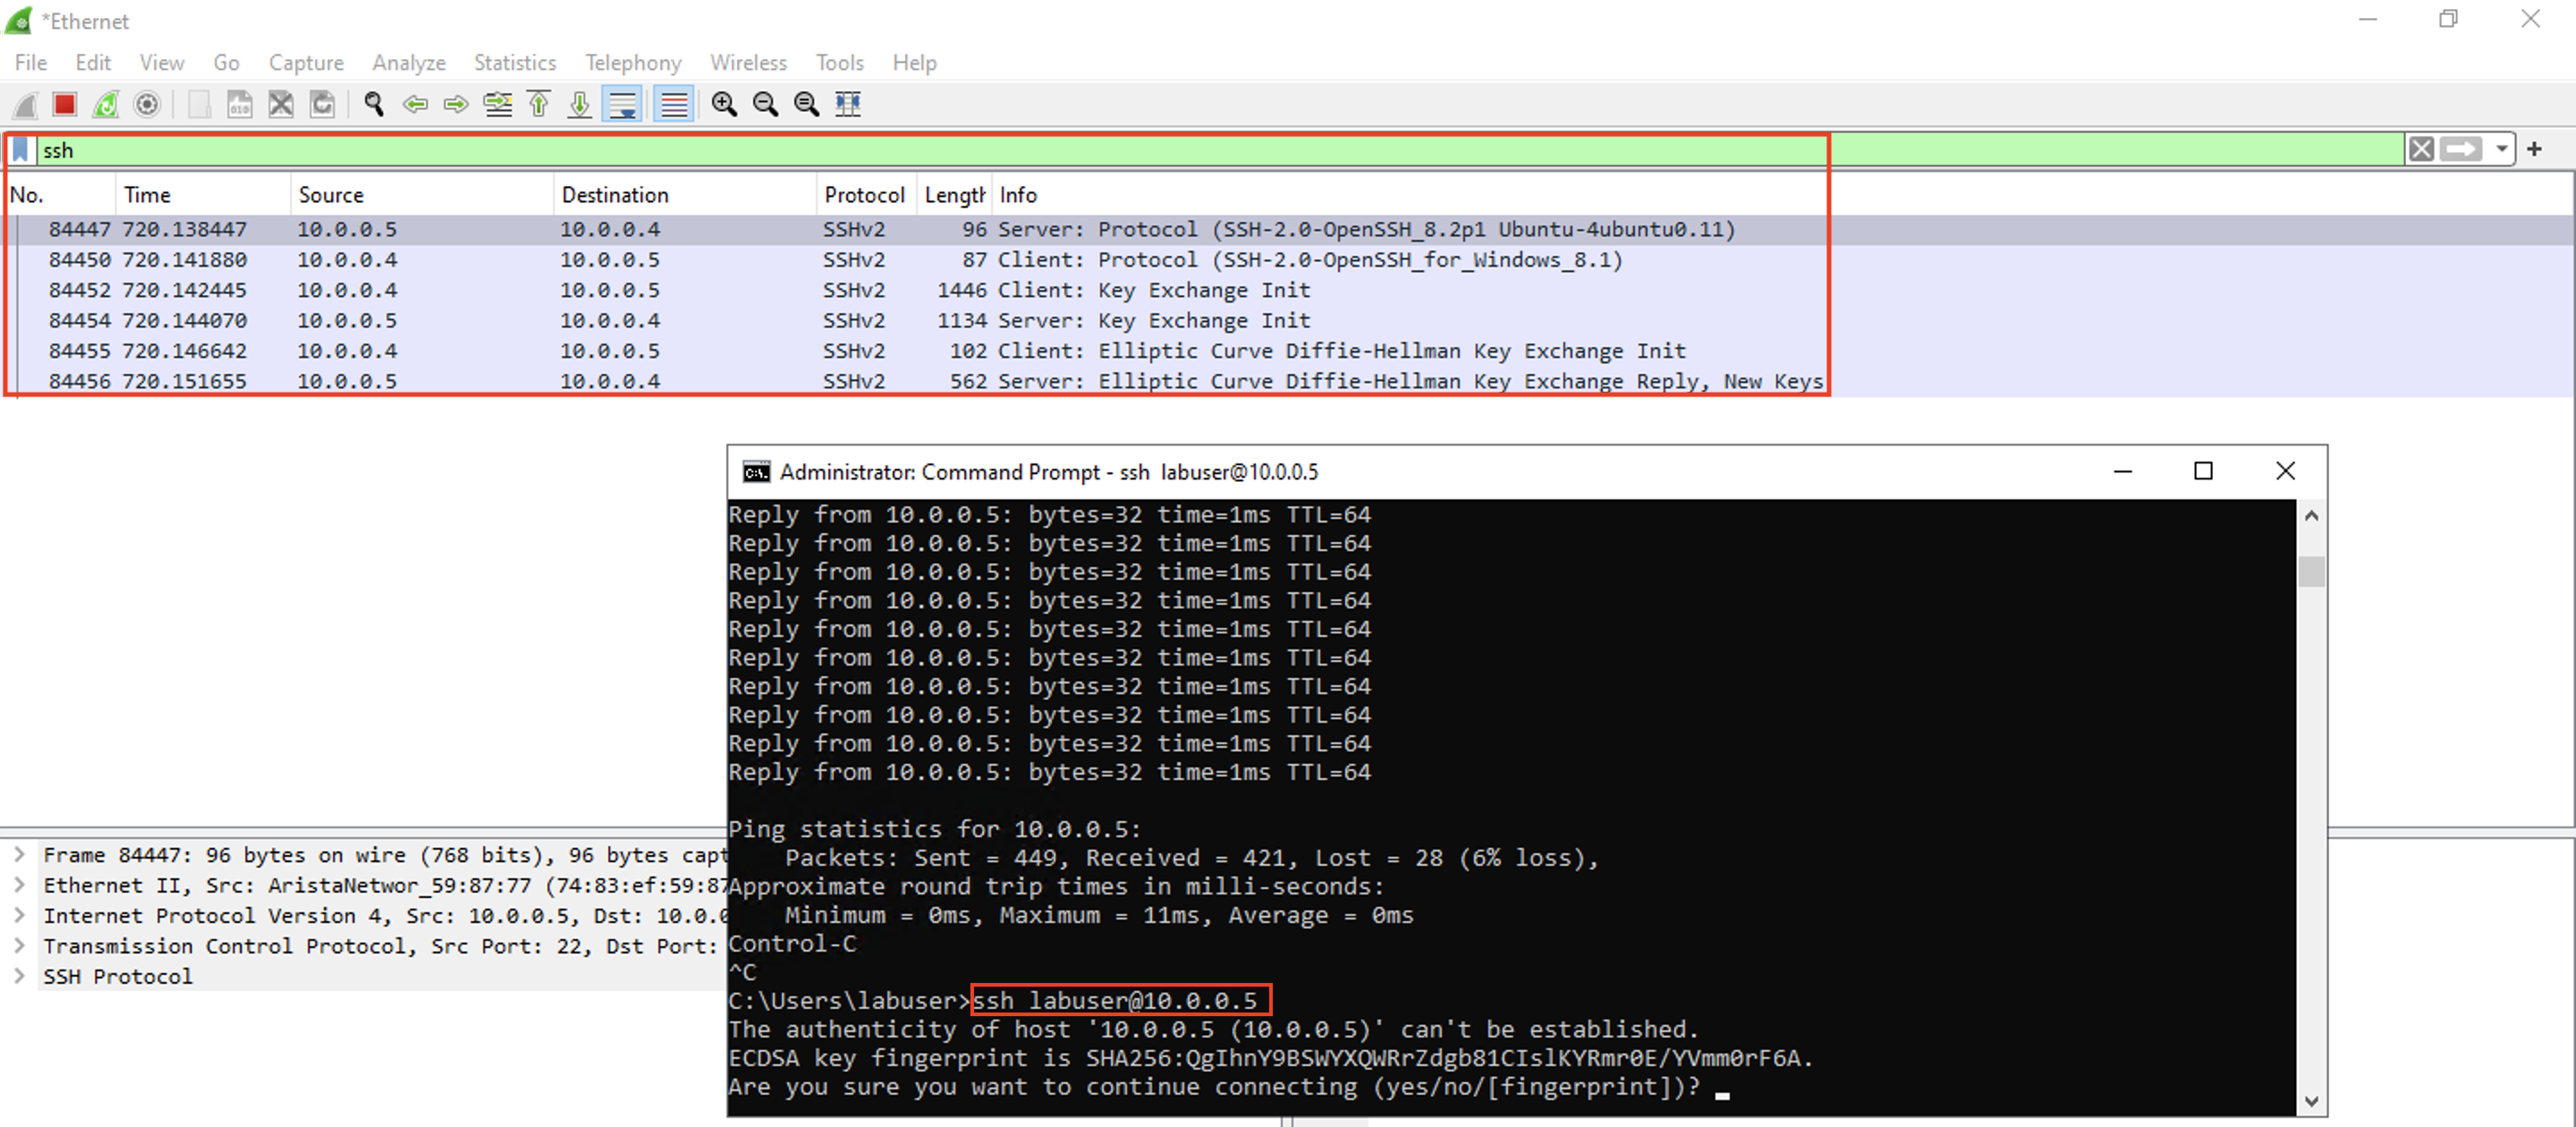Go to the last packet

click(579, 104)
